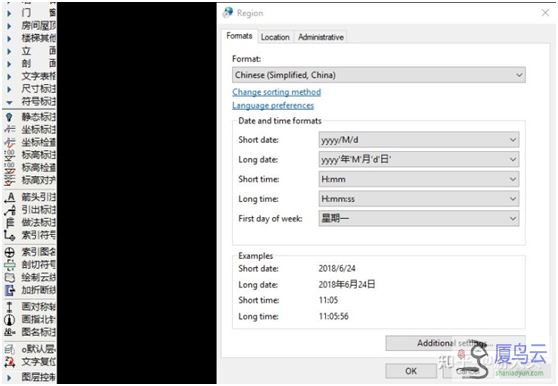The height and width of the screenshot is (386, 558).
Task: Click the 引出标注 menu text
Action: [x=39, y=210]
